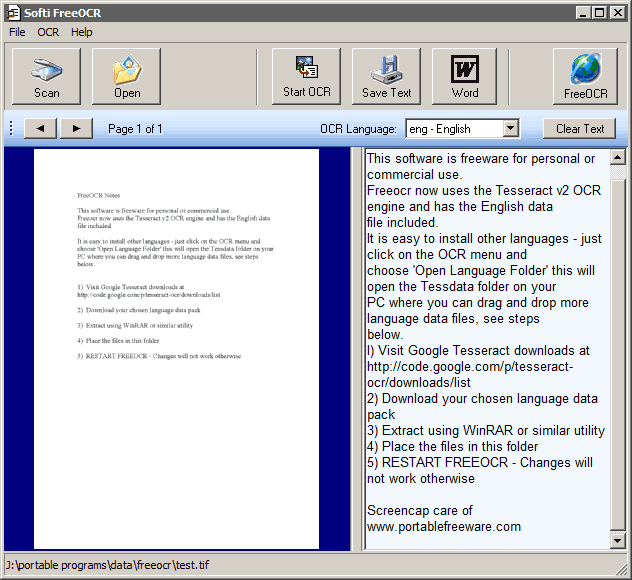
Task: Click the window resize grip in corner
Action: [x=623, y=570]
